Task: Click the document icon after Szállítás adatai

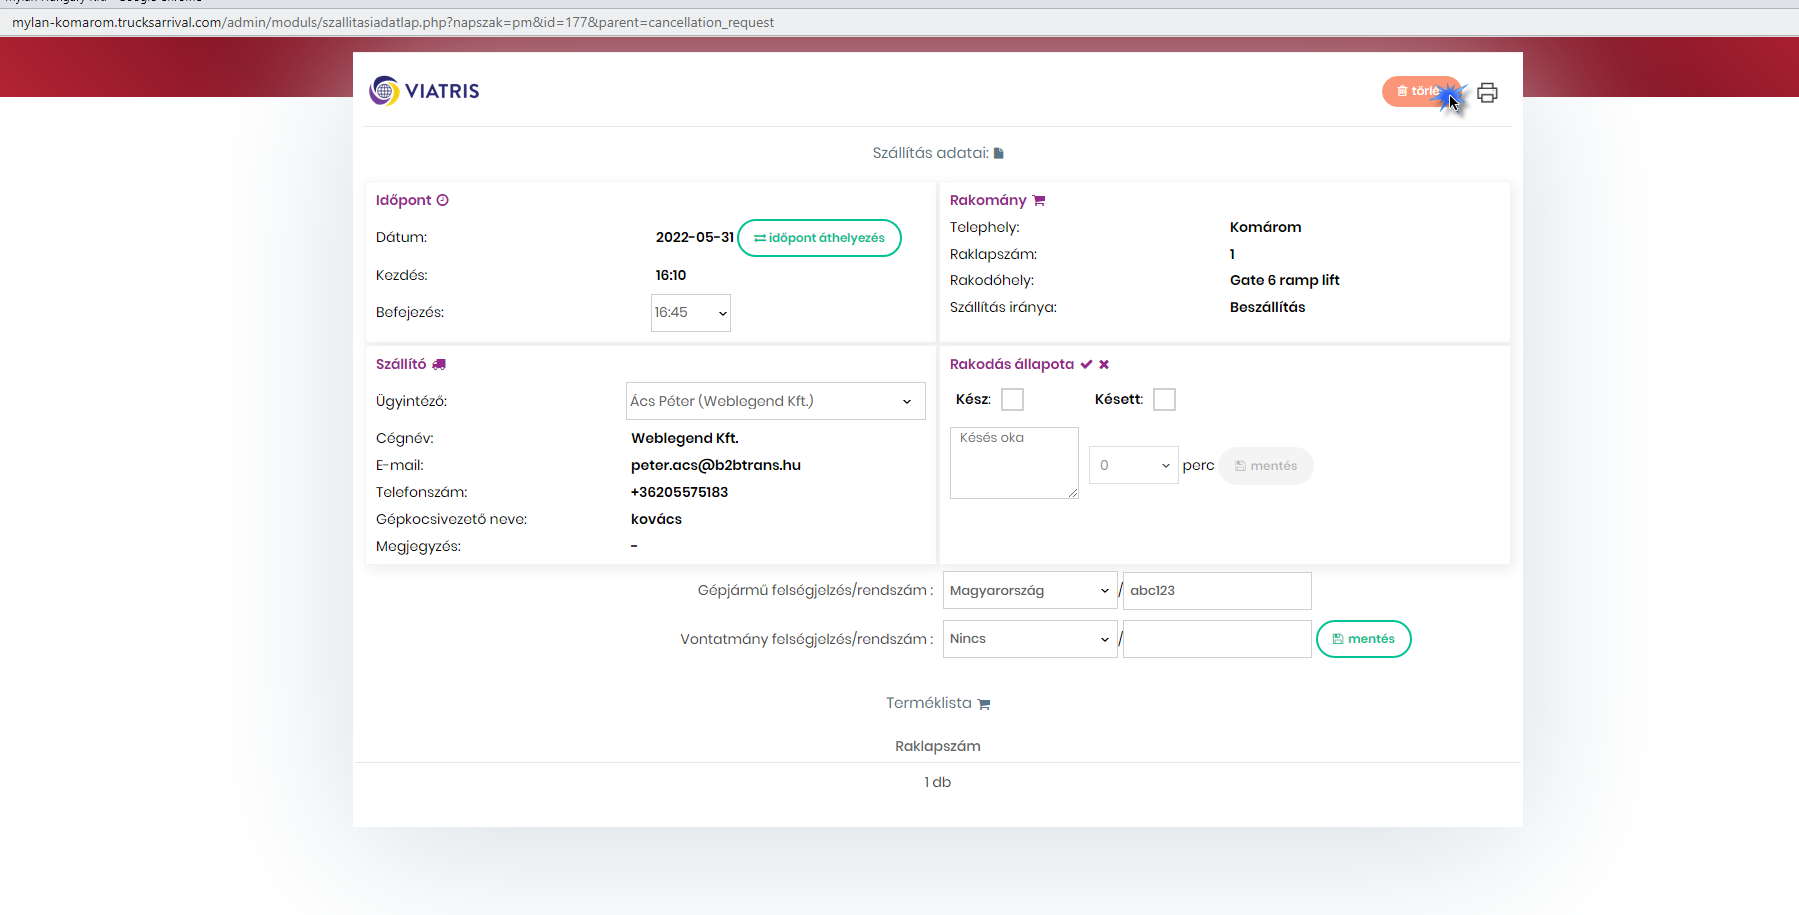Action: [x=998, y=153]
